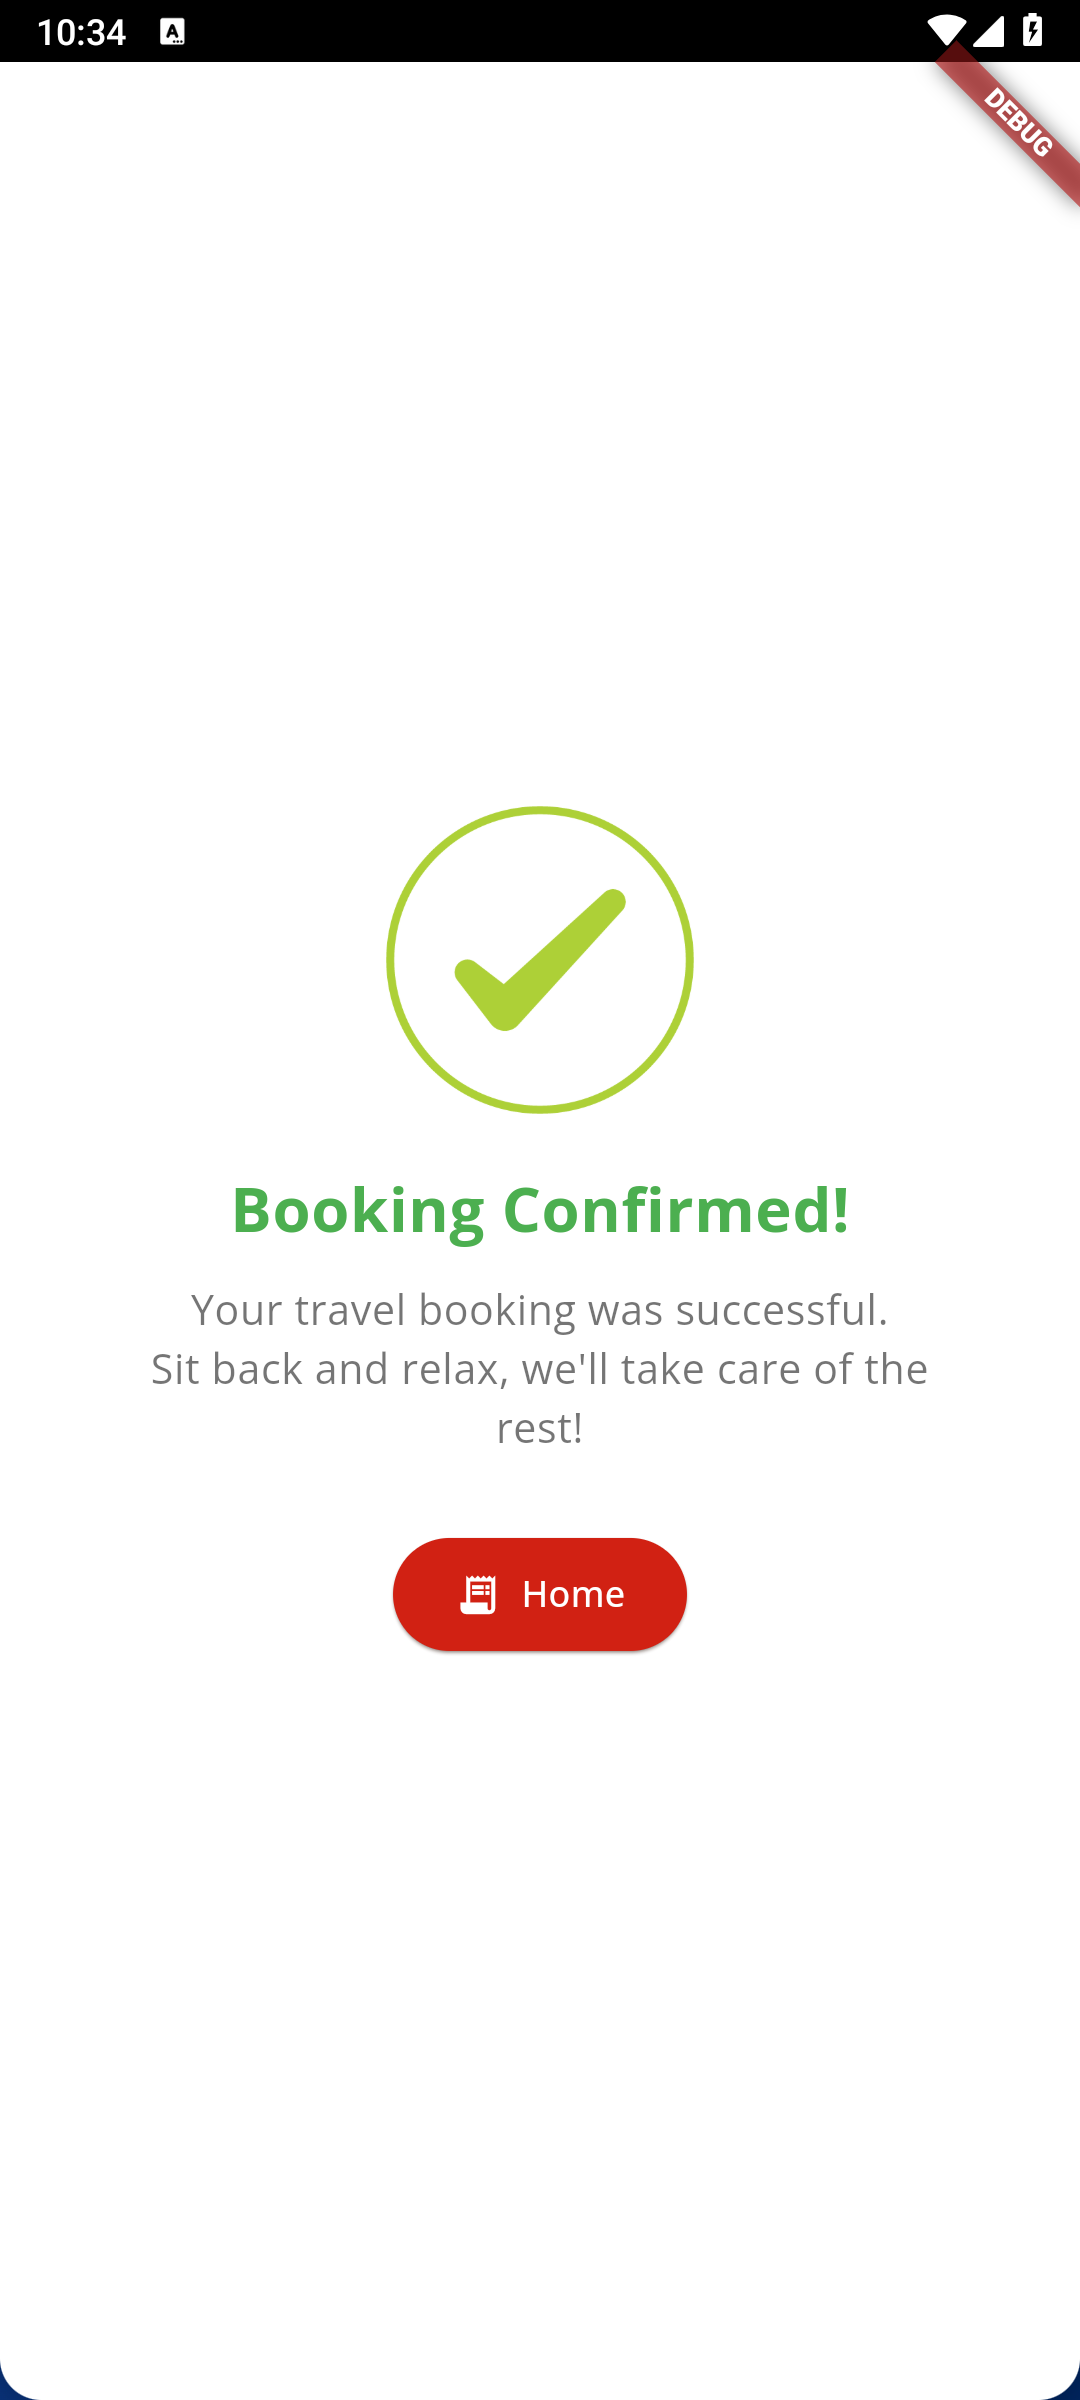Screen dimensions: 1080x2400
Task: Click the word 'Booking' in the heading
Action: point(358,1210)
